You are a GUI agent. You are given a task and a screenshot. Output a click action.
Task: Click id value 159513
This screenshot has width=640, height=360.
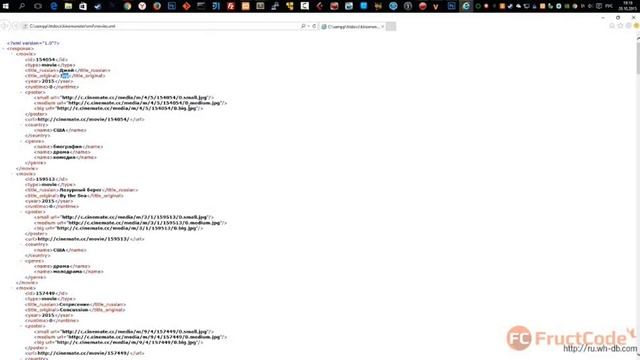pos(45,179)
